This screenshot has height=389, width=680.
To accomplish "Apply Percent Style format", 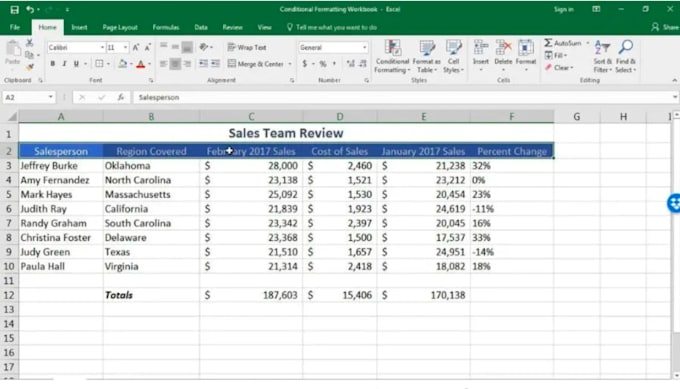I will tap(323, 64).
